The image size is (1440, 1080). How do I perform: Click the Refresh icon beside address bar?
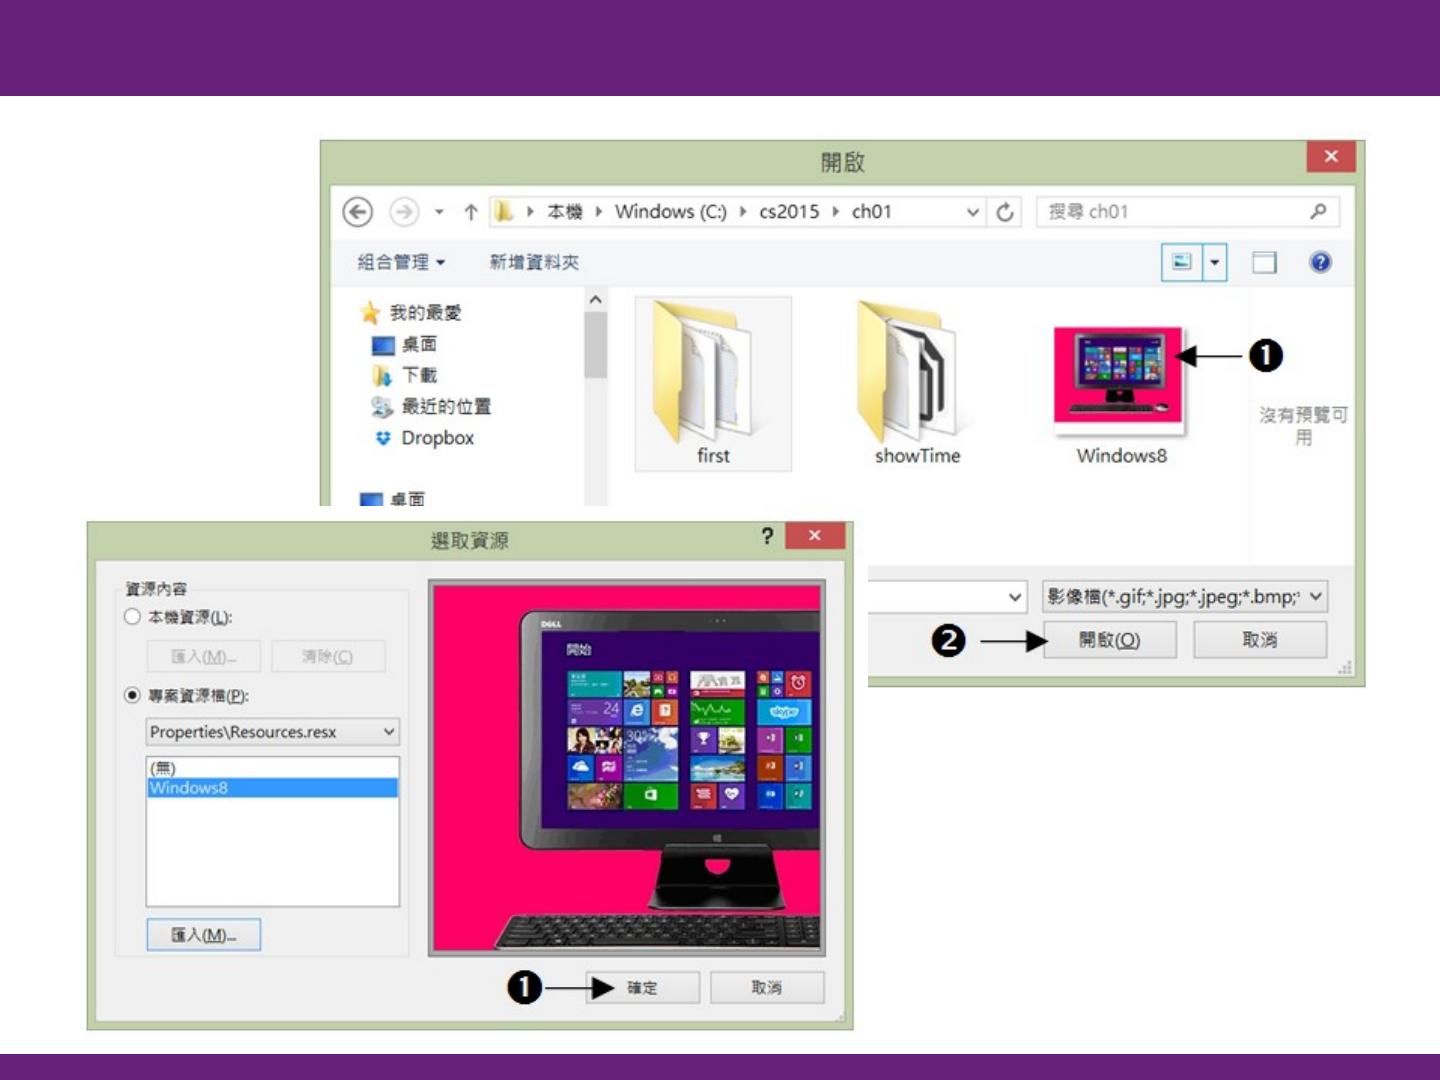tap(1005, 212)
